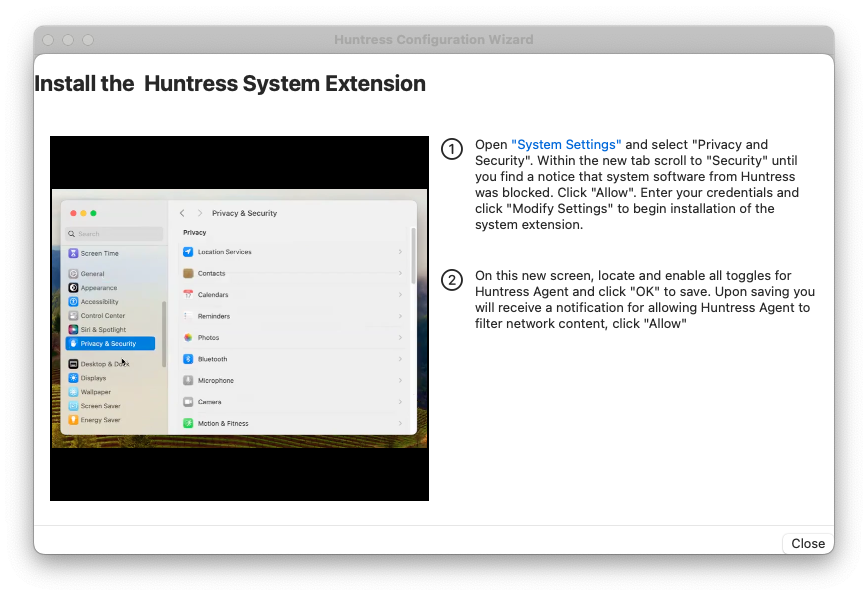Open the "System Settings" link in step 1
868x596 pixels.
tap(566, 144)
